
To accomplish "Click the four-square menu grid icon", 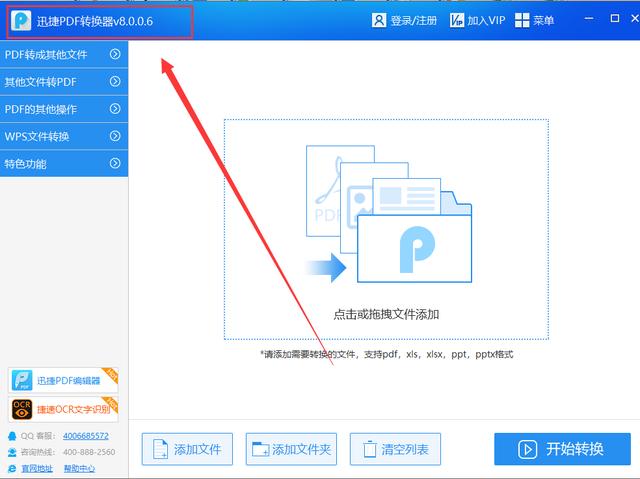I will point(522,20).
